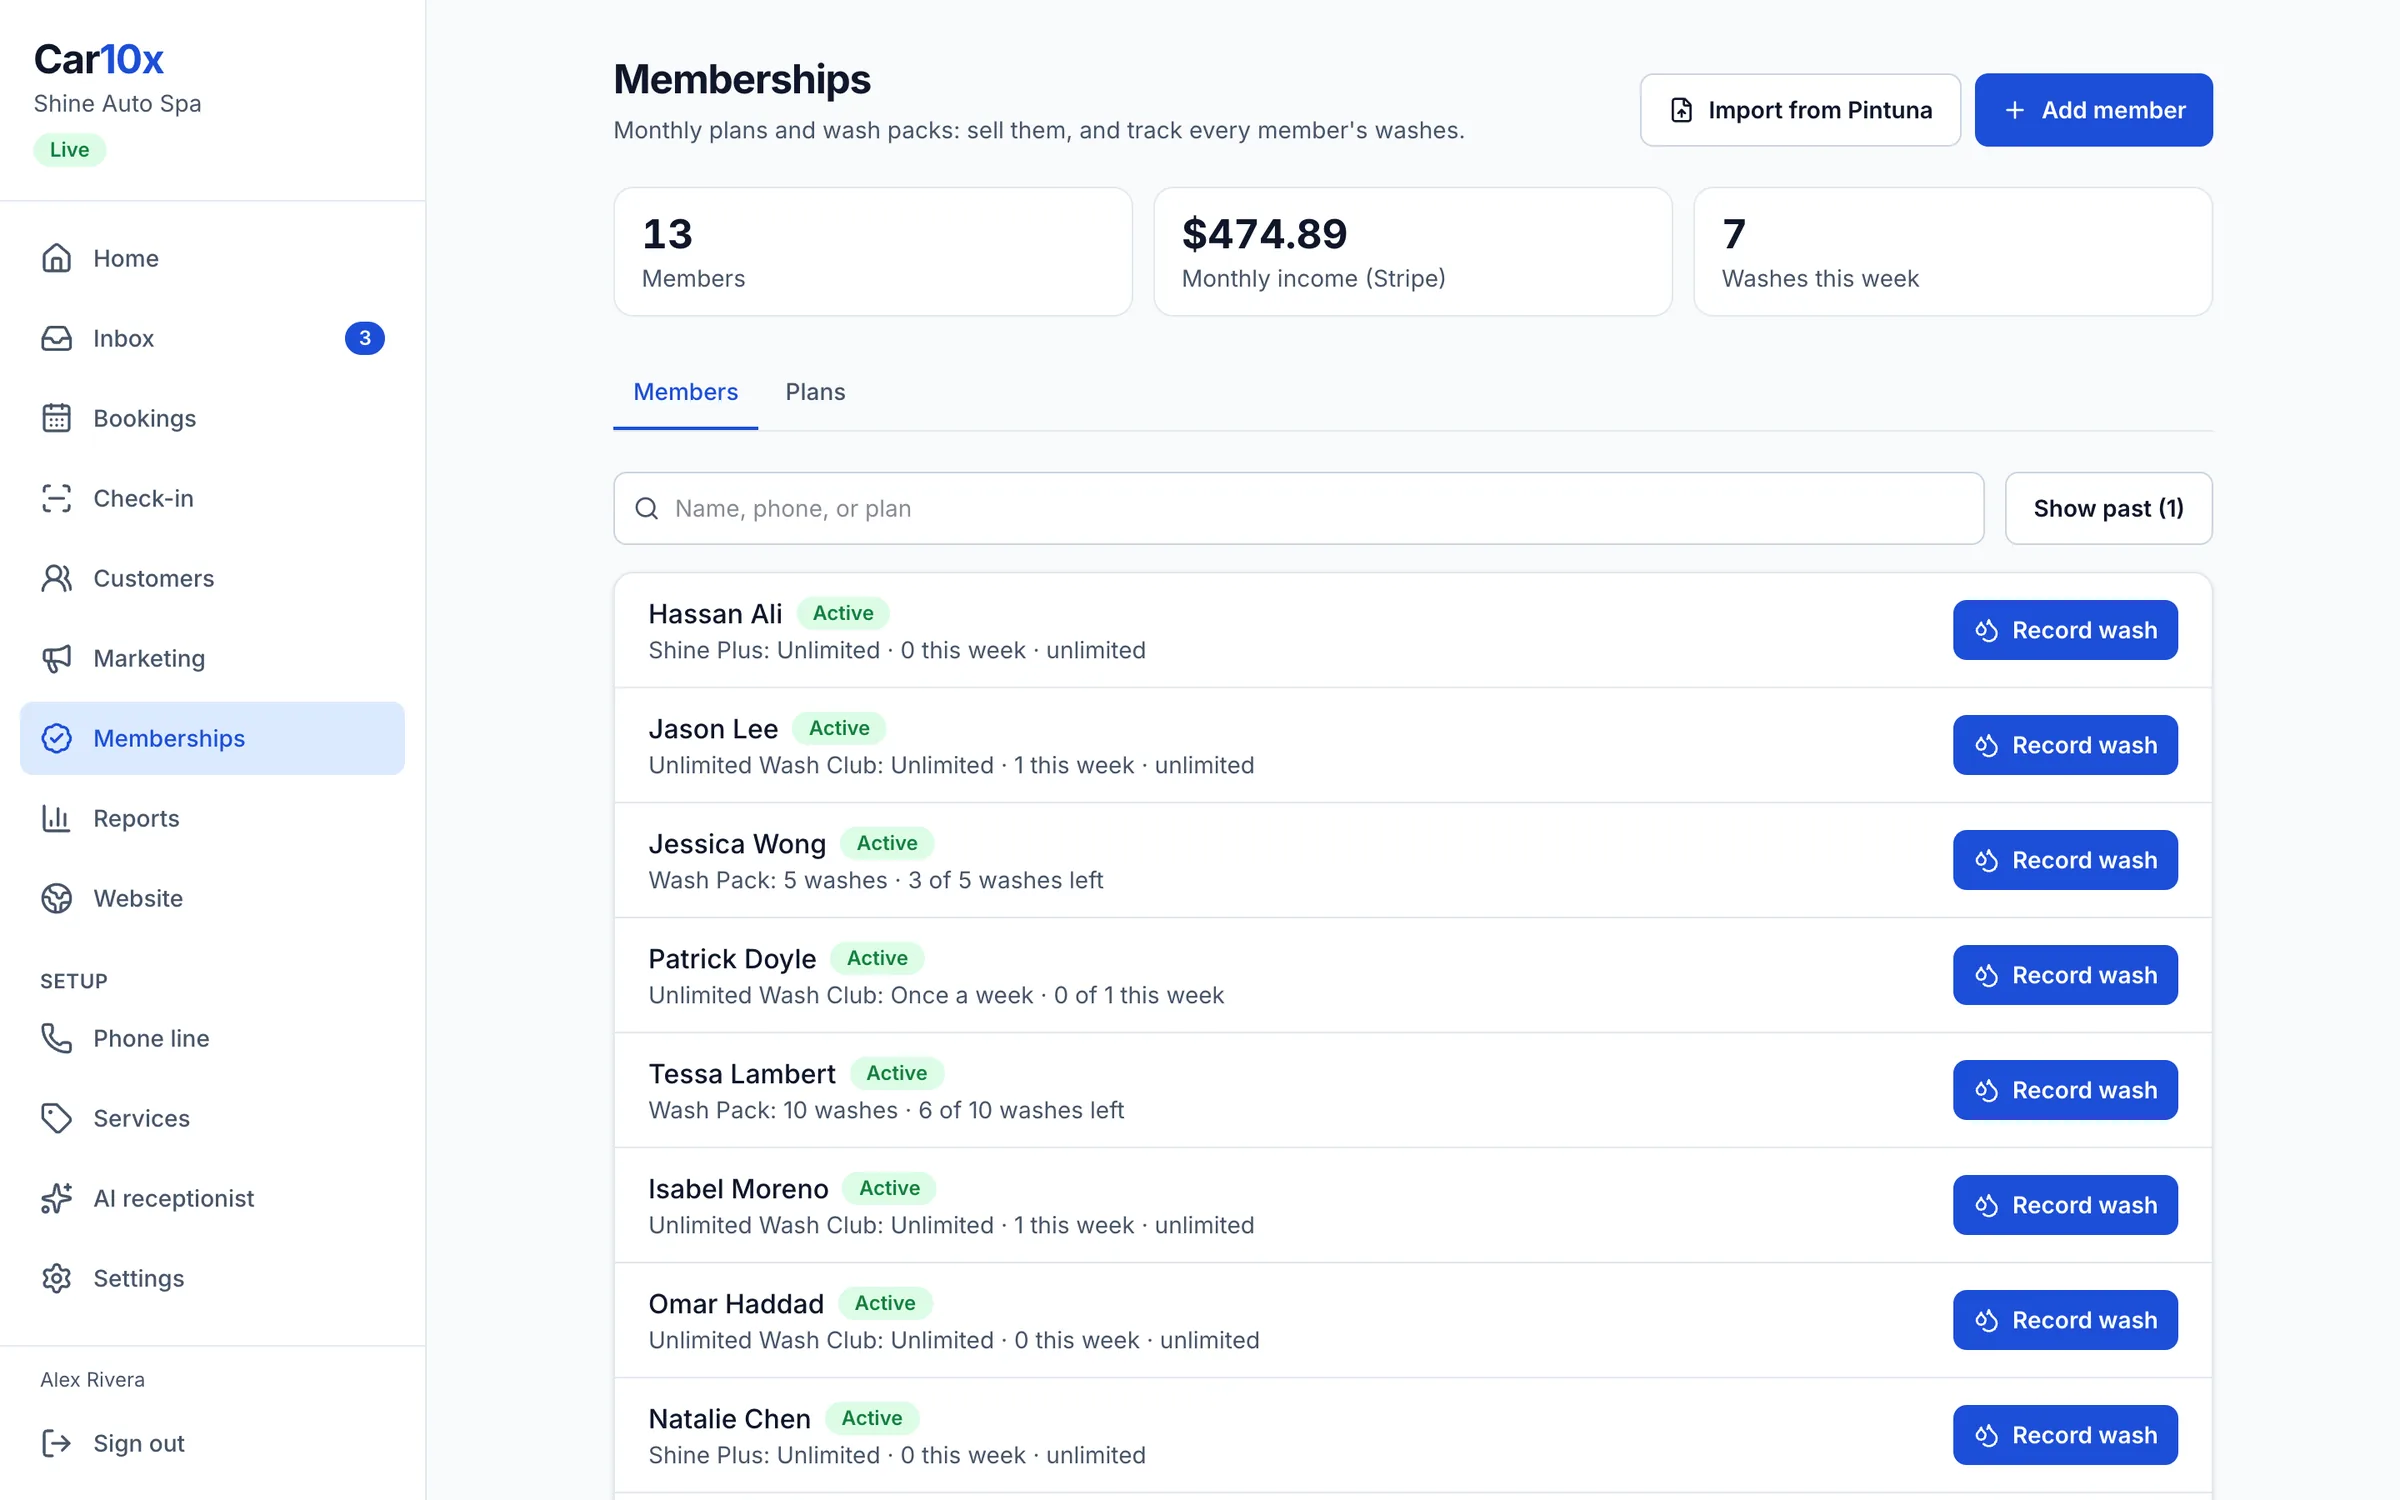Open the AI receptionist sparkle icon
2400x1500 pixels.
(56, 1198)
